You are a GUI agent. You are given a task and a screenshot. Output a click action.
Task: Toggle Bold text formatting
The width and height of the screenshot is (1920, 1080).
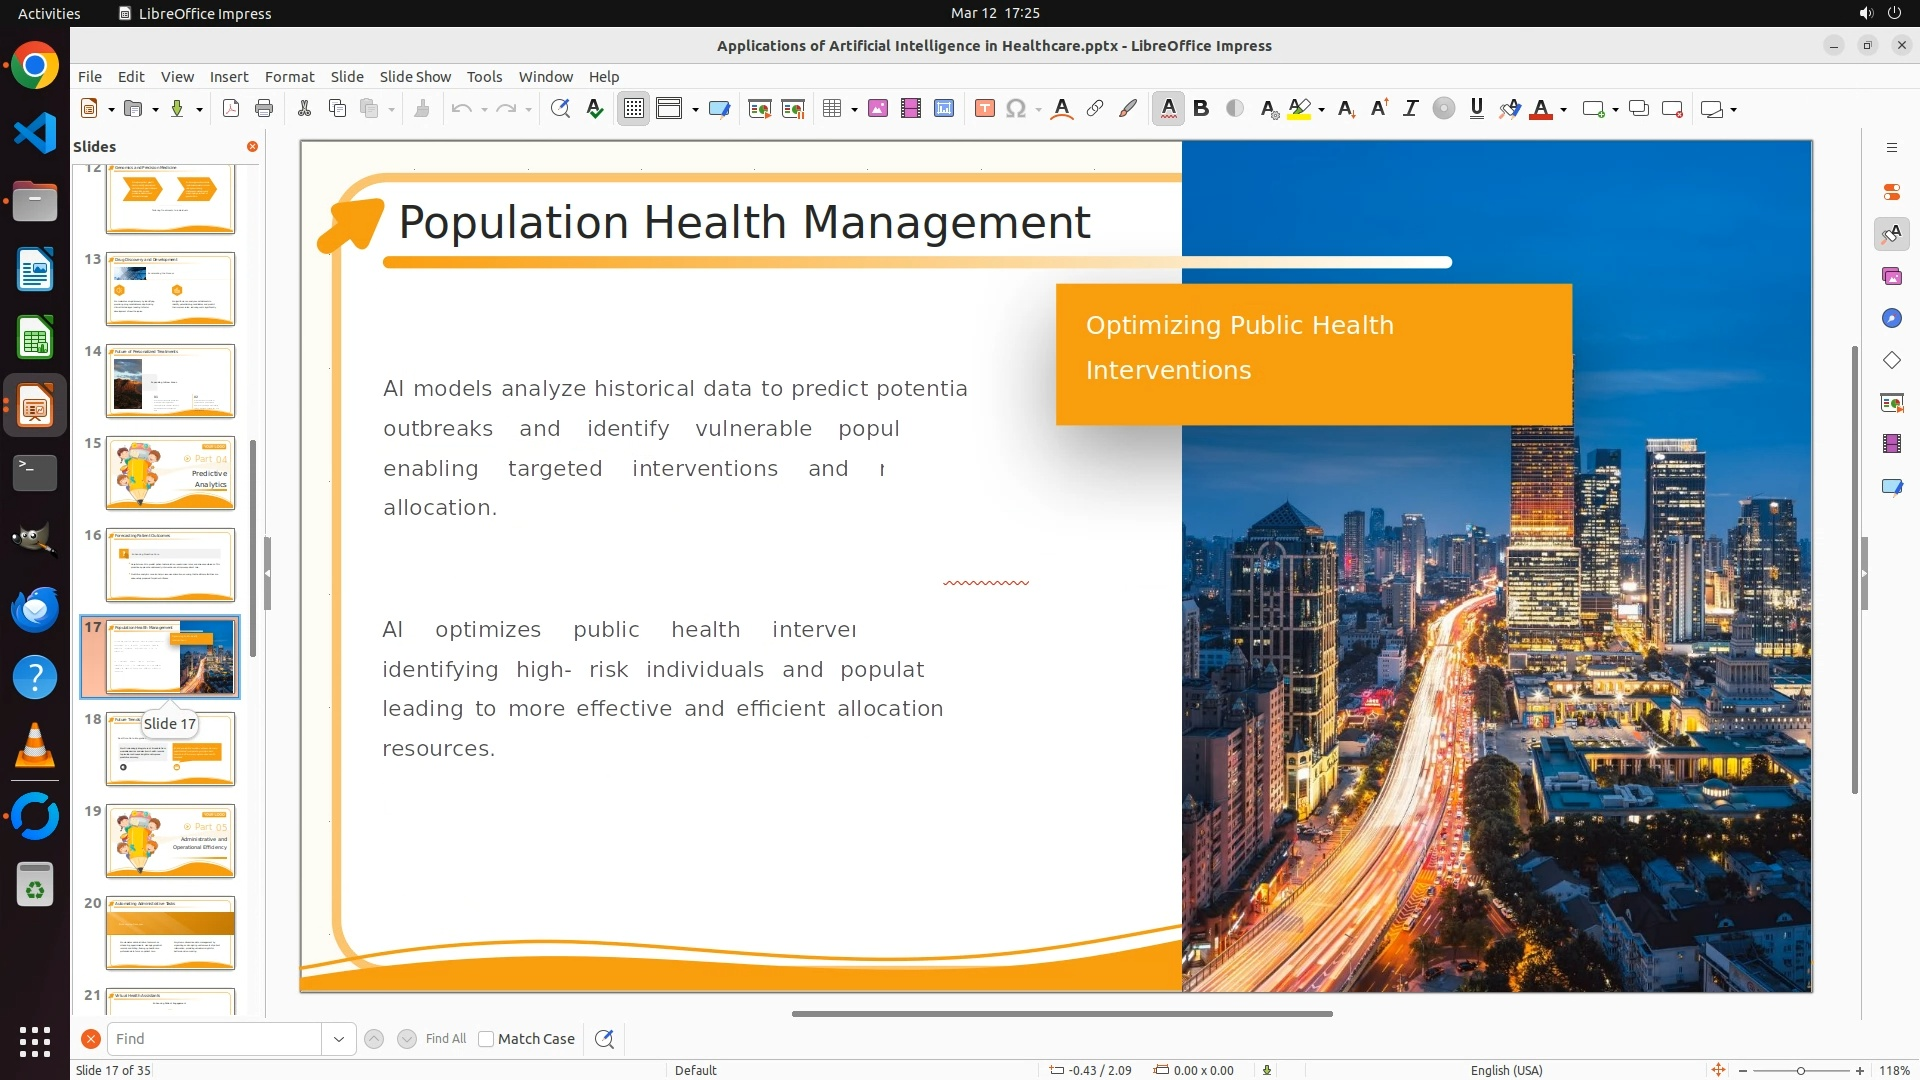(x=1201, y=109)
